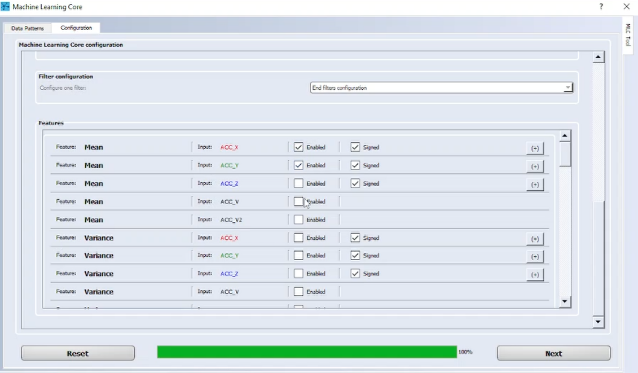Click the green ACC_Y input of Mean

[229, 166]
